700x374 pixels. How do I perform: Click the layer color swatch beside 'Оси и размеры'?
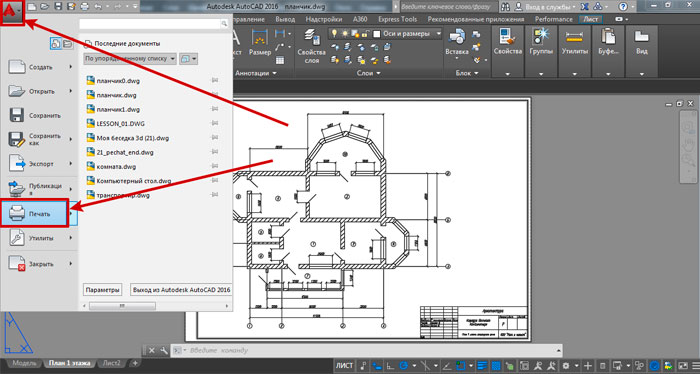377,34
